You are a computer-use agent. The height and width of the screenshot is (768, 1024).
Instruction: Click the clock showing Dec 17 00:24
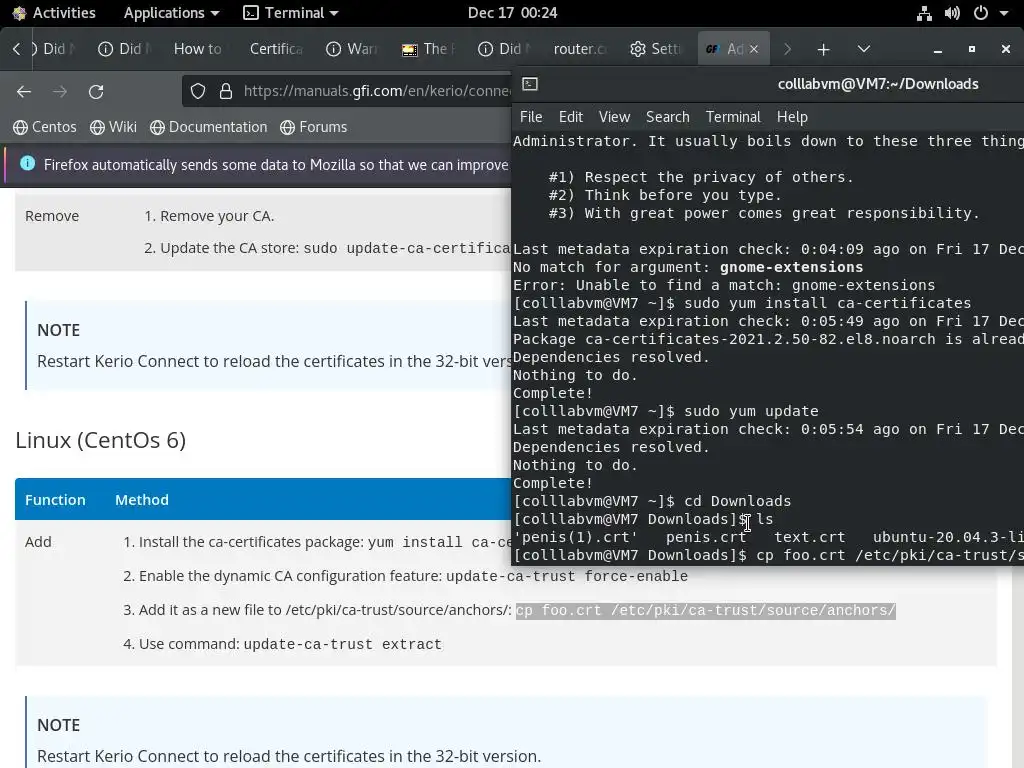coord(512,12)
